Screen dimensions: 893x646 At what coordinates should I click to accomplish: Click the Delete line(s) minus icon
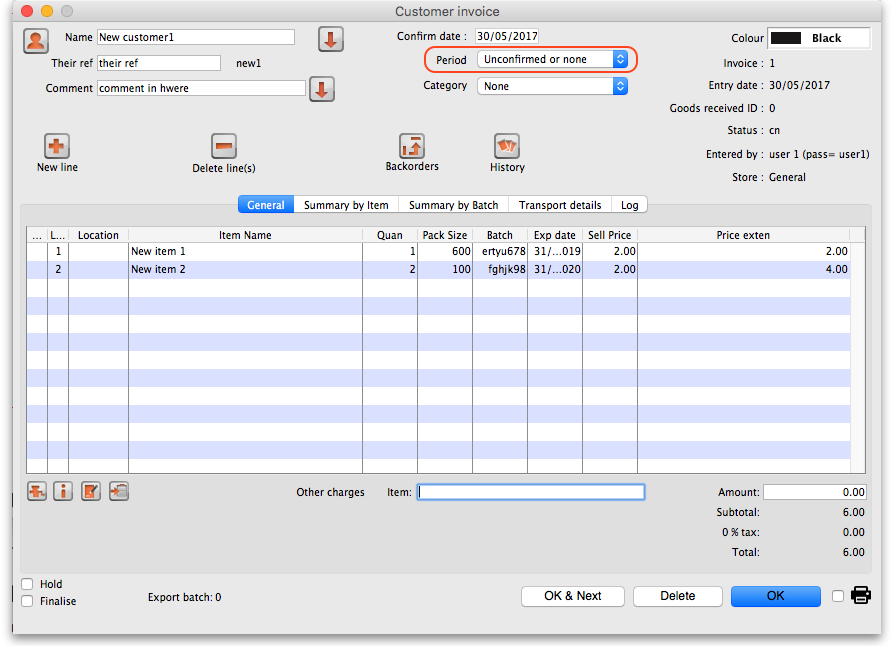pos(224,146)
